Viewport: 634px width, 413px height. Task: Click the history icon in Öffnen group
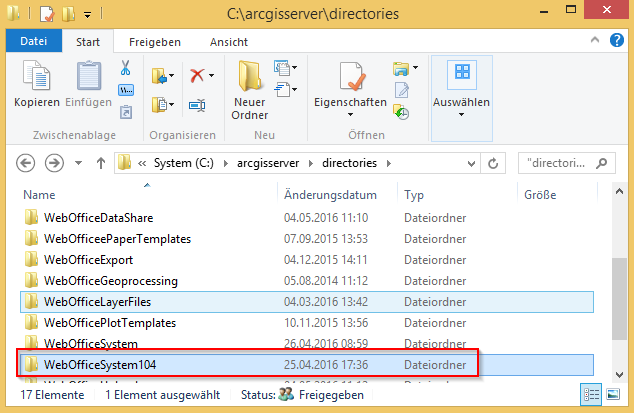[401, 112]
